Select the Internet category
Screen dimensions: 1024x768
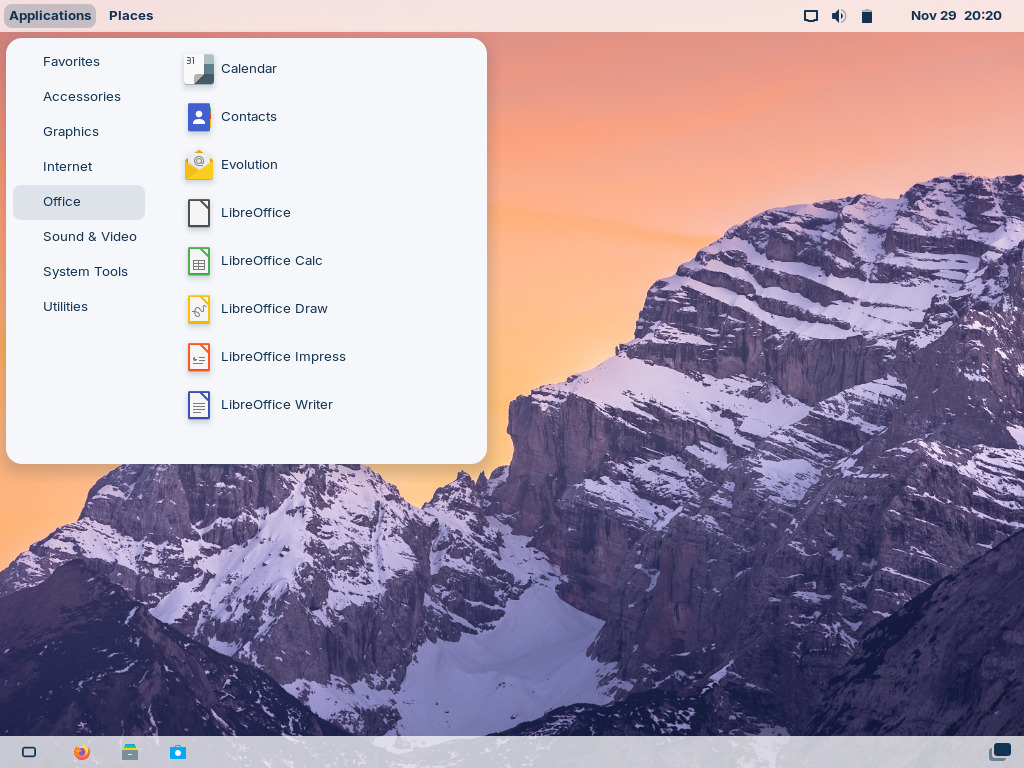point(67,166)
